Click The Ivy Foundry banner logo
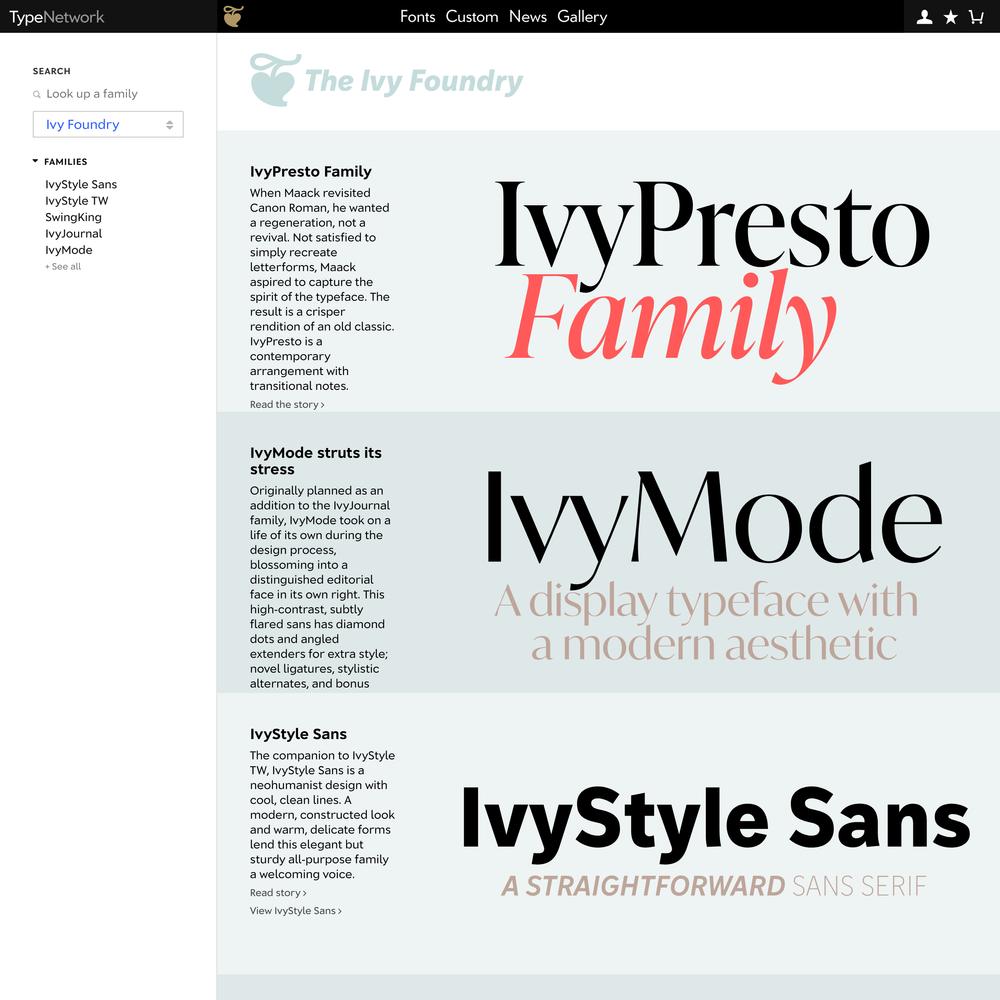 pyautogui.click(x=386, y=80)
